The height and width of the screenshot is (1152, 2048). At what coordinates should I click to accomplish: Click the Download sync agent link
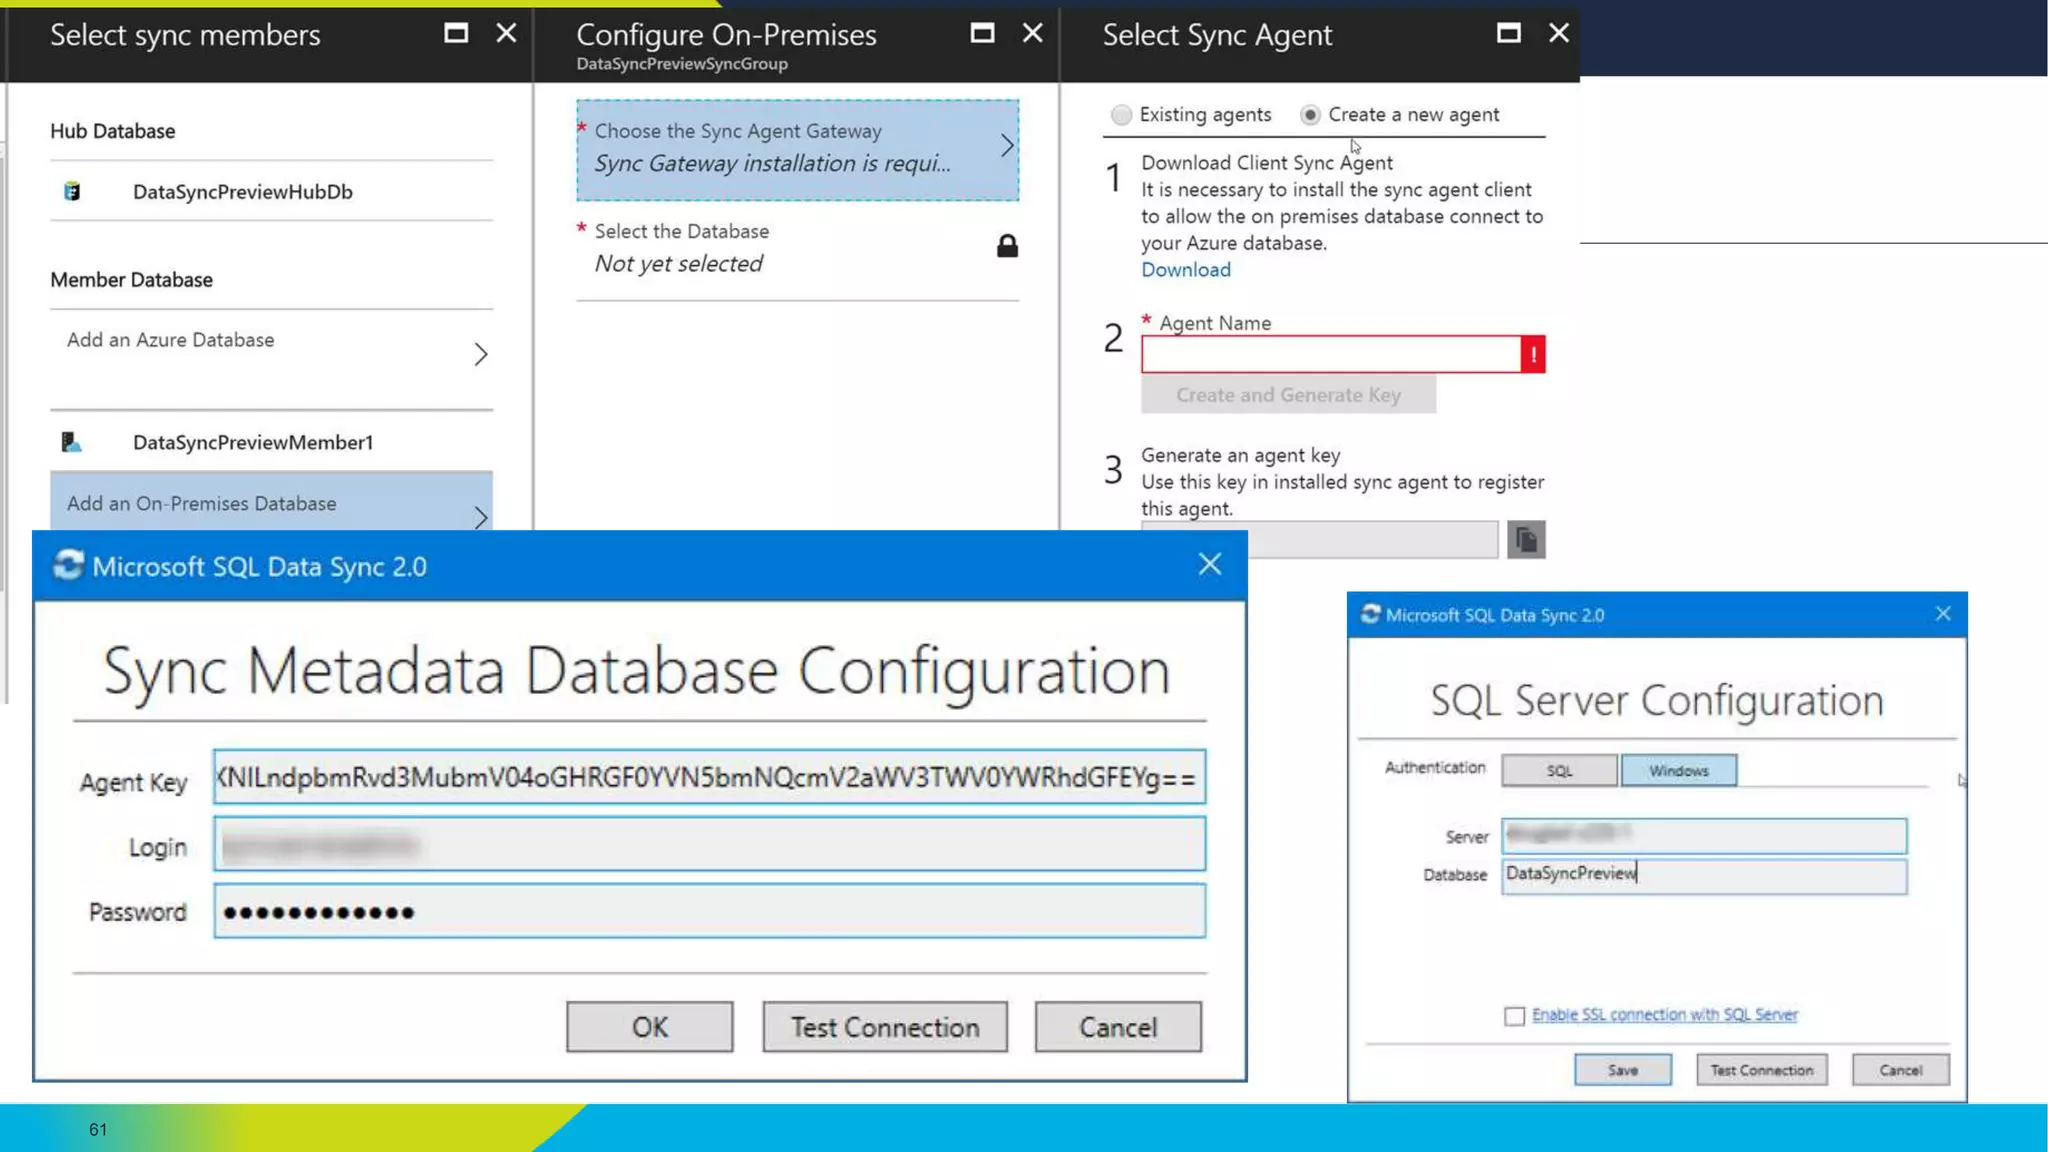(x=1186, y=270)
